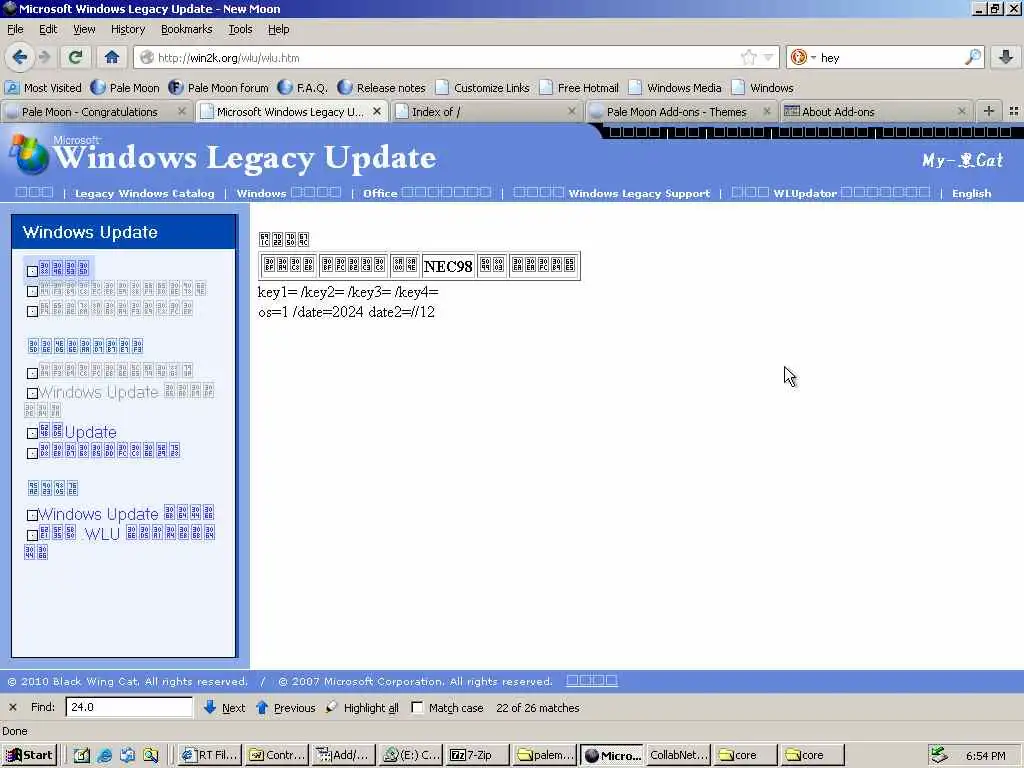Screen dimensions: 1024x768
Task: Open the (E:) C... taskbar window
Action: pyautogui.click(x=411, y=755)
